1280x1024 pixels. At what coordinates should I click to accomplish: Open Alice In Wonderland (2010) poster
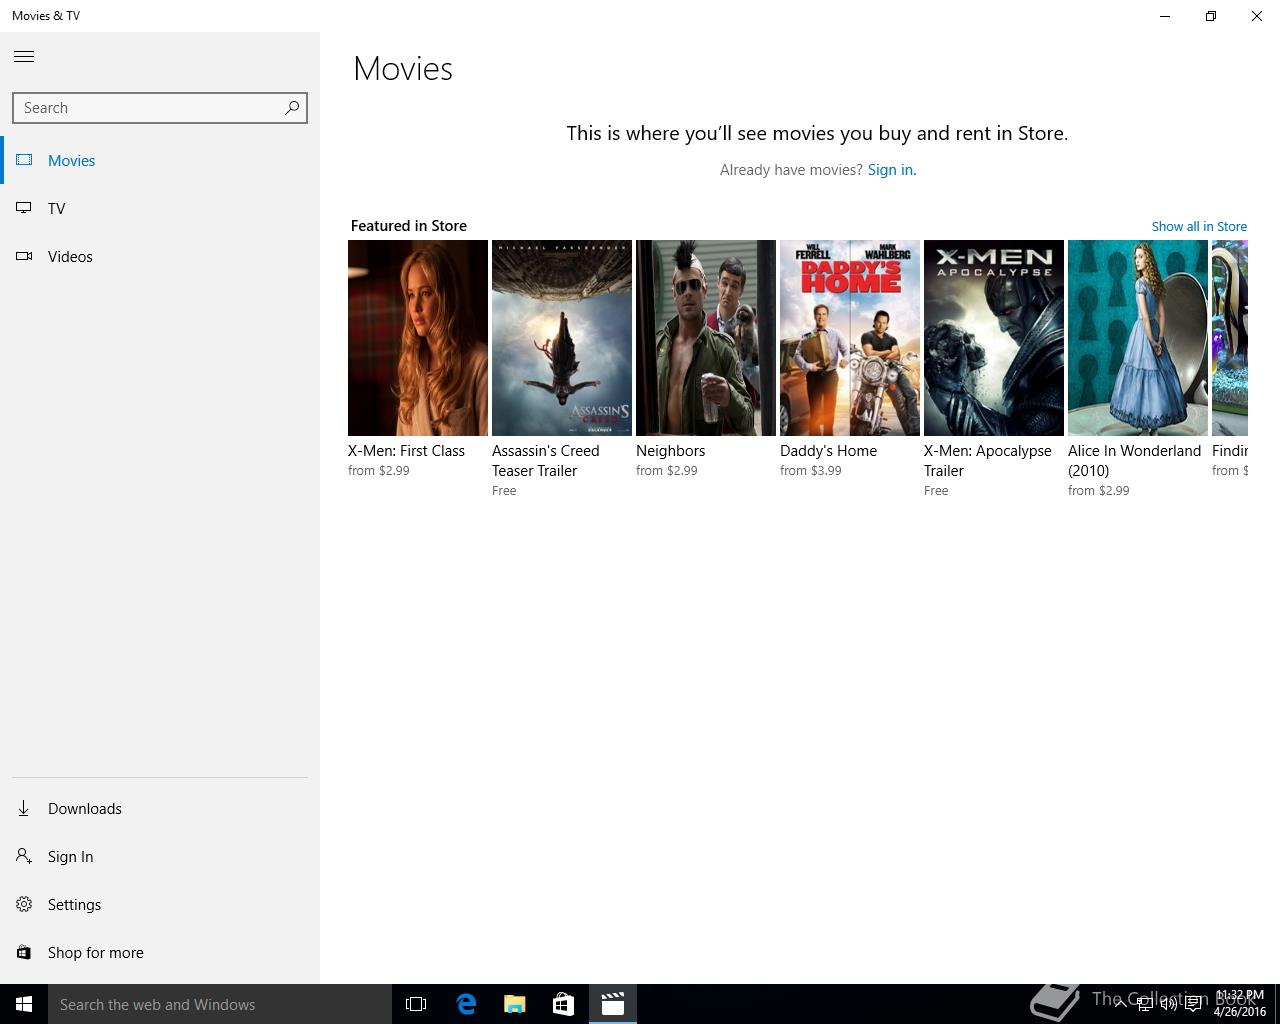tap(1138, 338)
